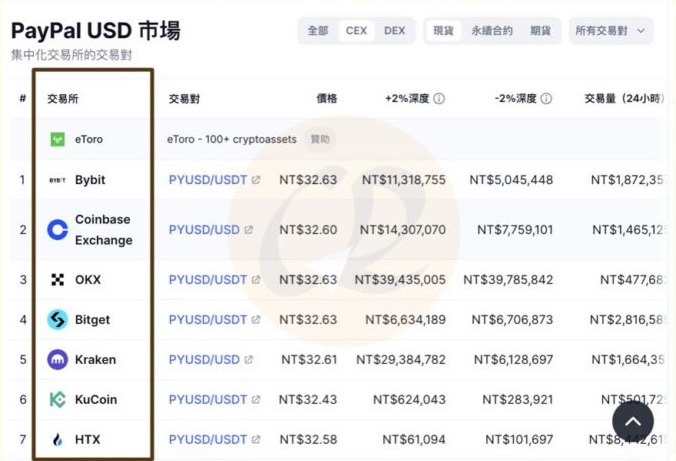Image resolution: width=676 pixels, height=461 pixels.
Task: Click the Kraken purple logo icon
Action: coord(57,360)
